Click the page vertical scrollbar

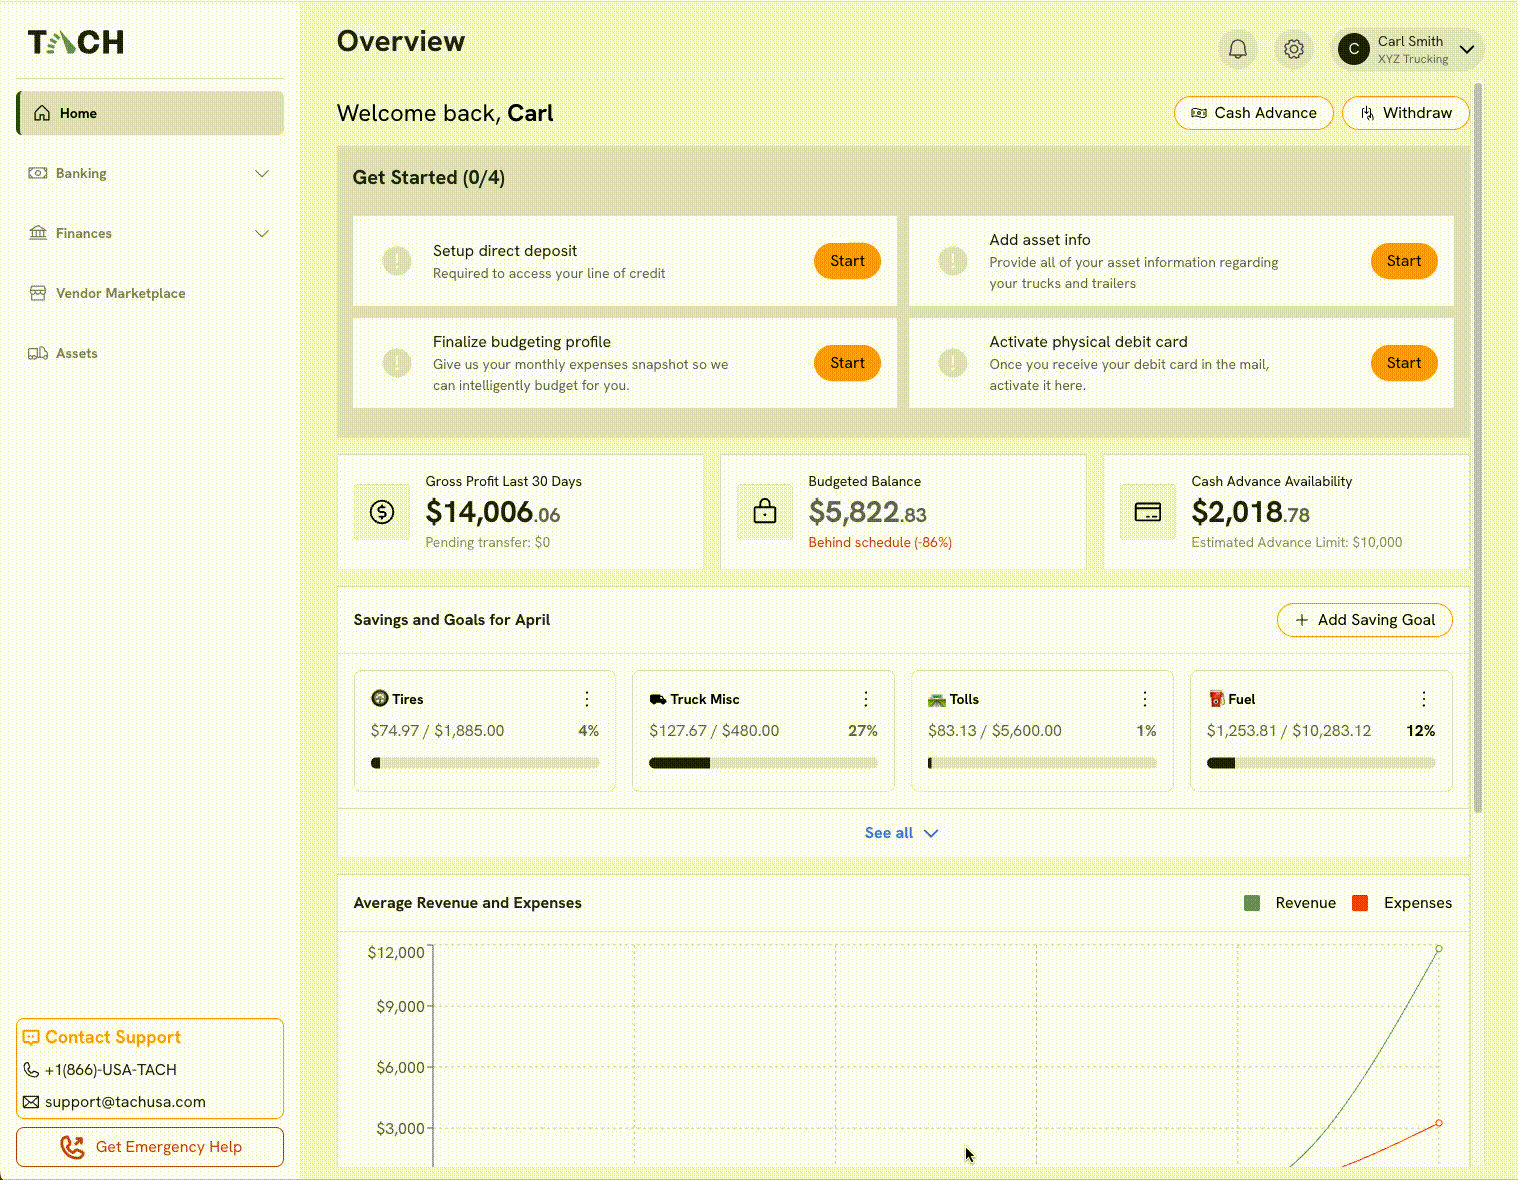[x=1478, y=448]
